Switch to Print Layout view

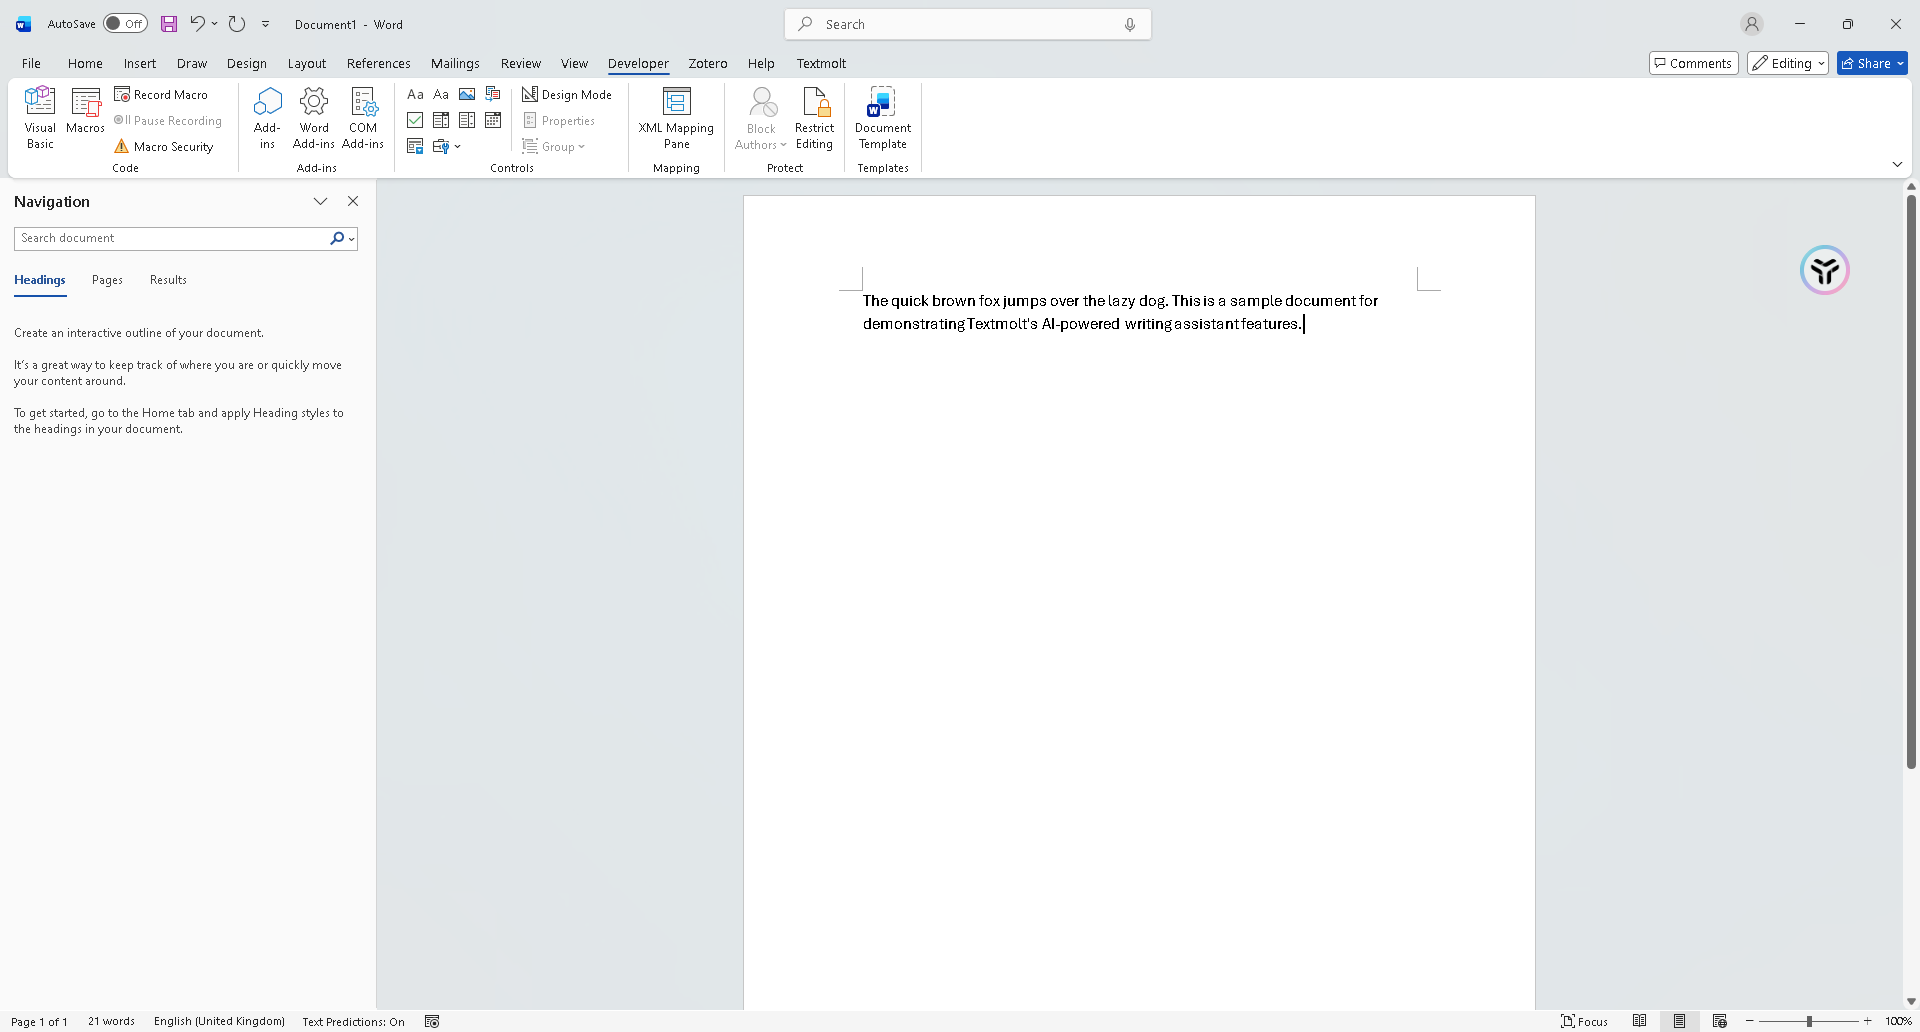[1680, 1021]
